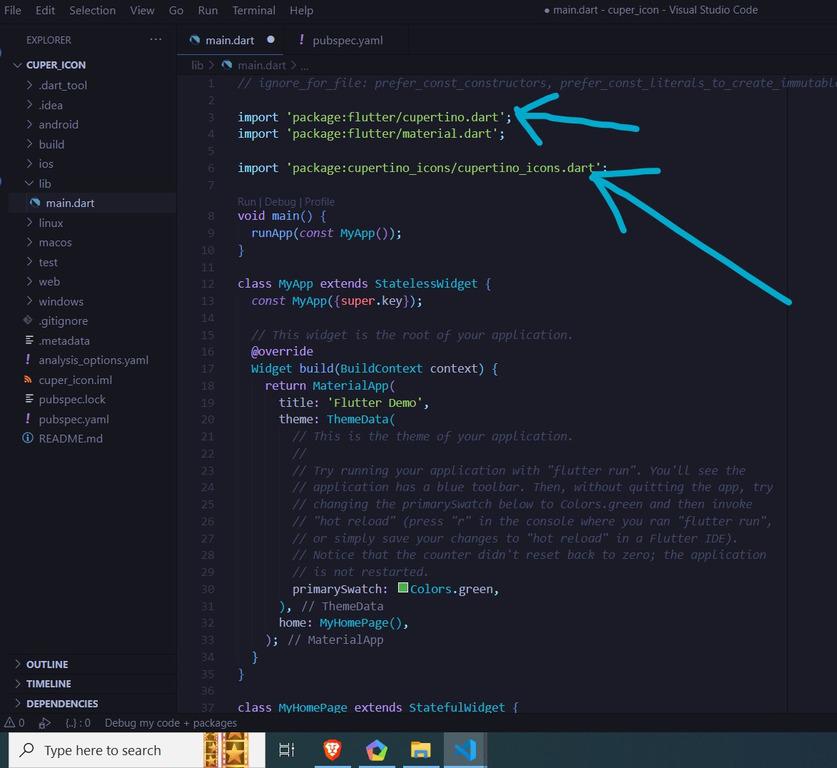Expand the windows folder
The width and height of the screenshot is (837, 768).
click(61, 302)
